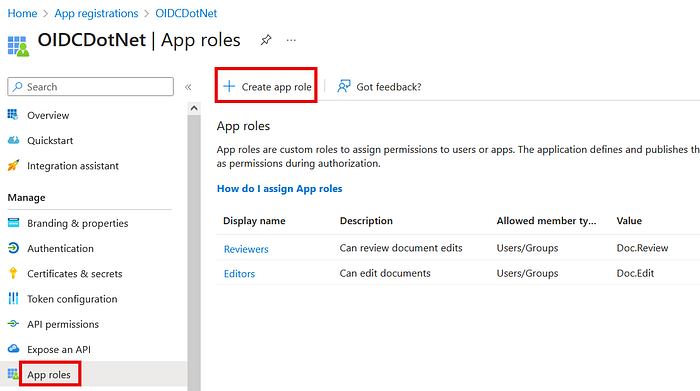Click the Value column header
The height and width of the screenshot is (391, 700).
coord(629,221)
